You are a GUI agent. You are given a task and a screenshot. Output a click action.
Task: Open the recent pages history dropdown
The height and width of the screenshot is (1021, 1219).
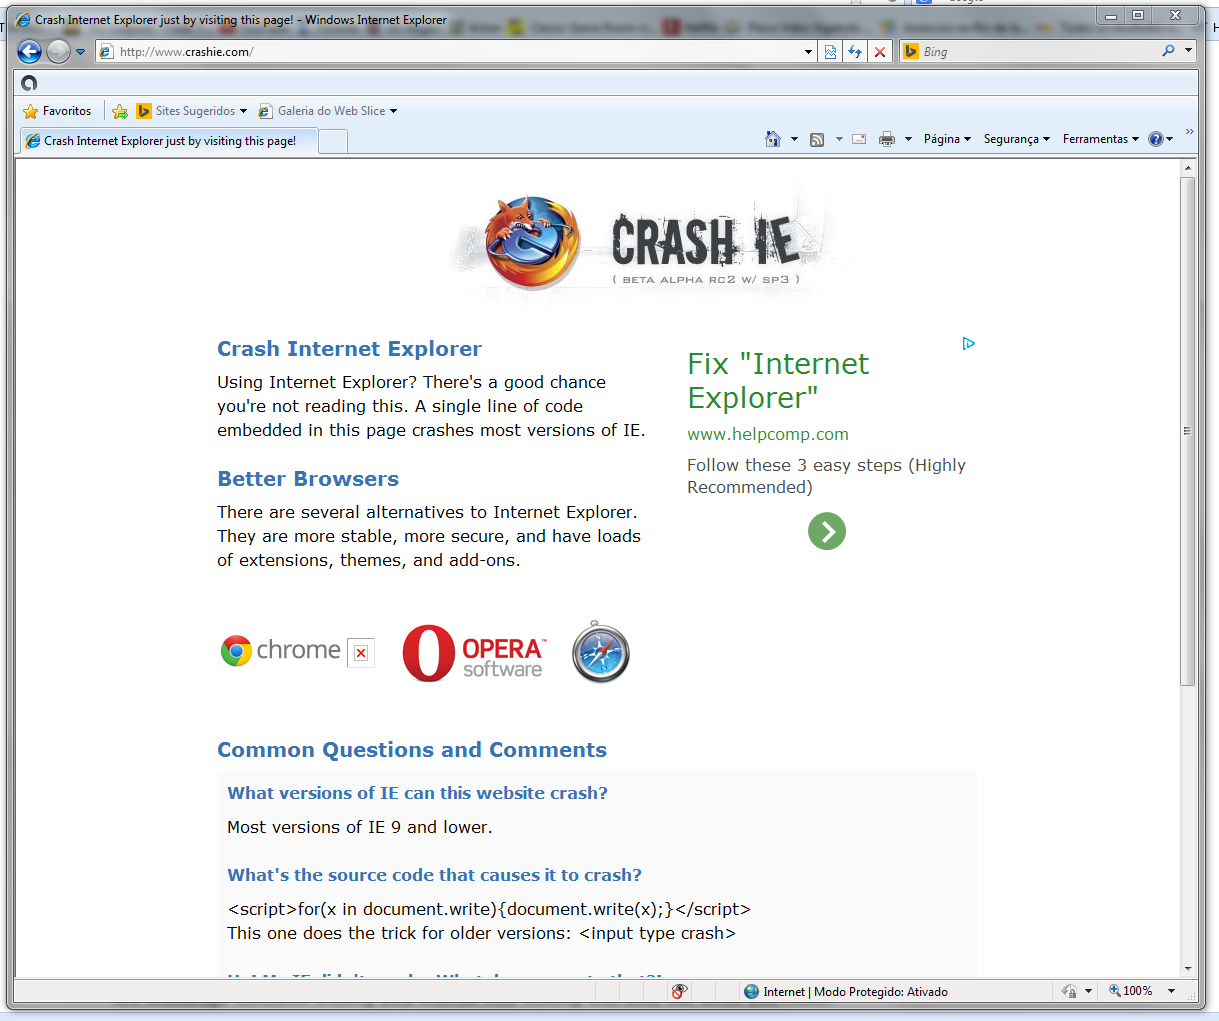pos(81,52)
